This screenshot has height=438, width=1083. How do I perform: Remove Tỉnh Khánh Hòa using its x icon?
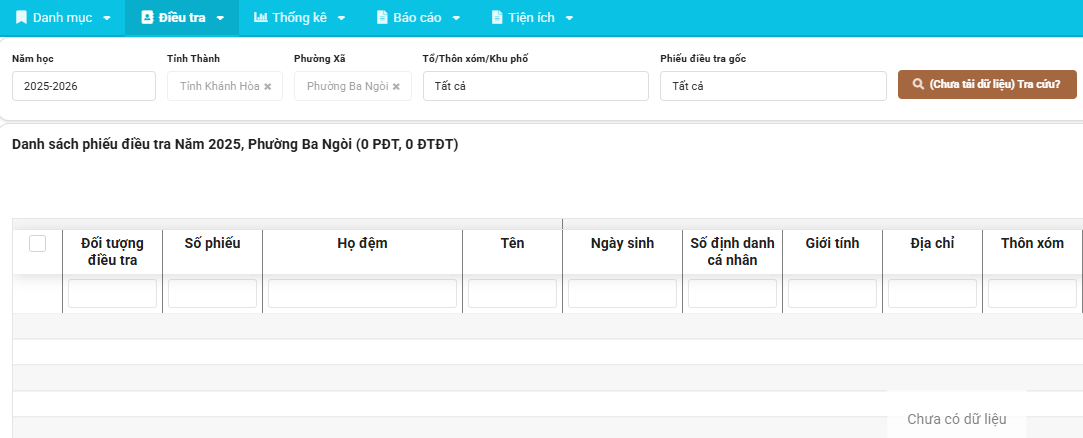[x=268, y=86]
